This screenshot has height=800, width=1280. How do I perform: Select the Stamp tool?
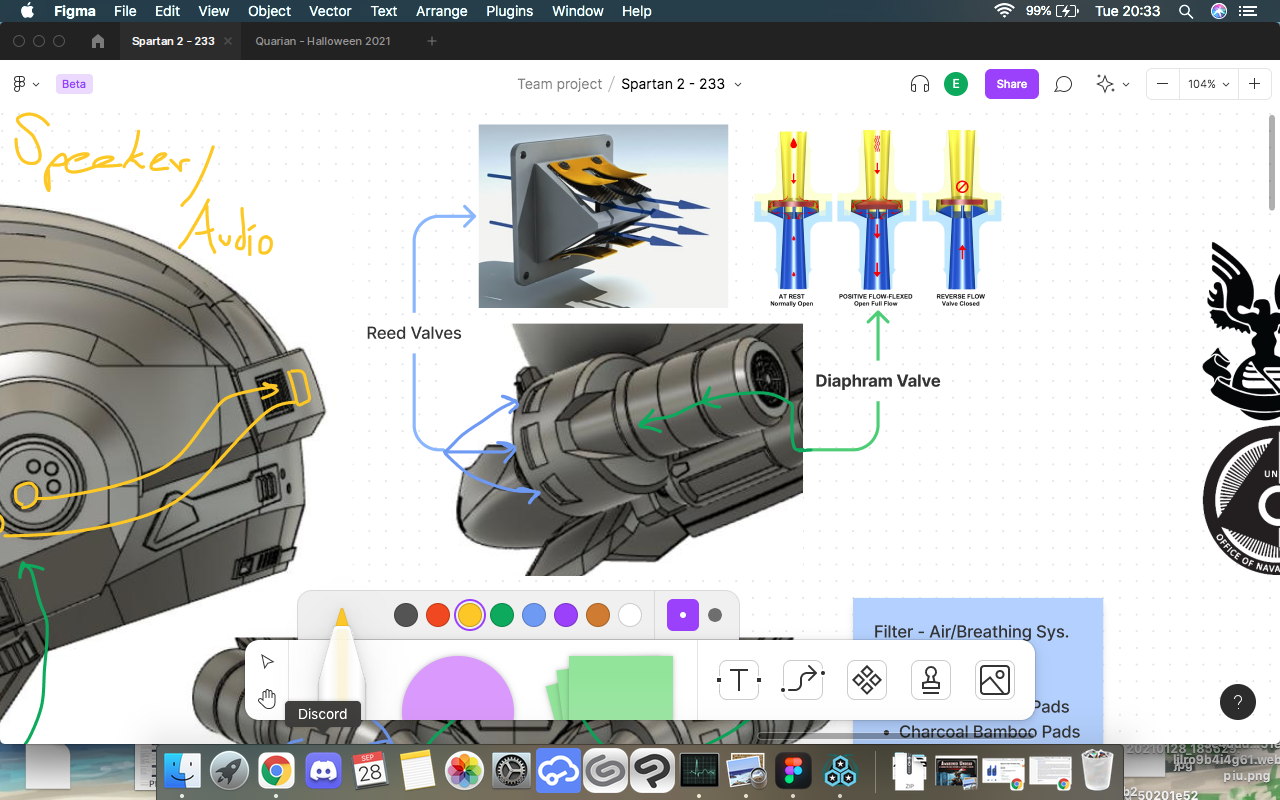coord(930,680)
